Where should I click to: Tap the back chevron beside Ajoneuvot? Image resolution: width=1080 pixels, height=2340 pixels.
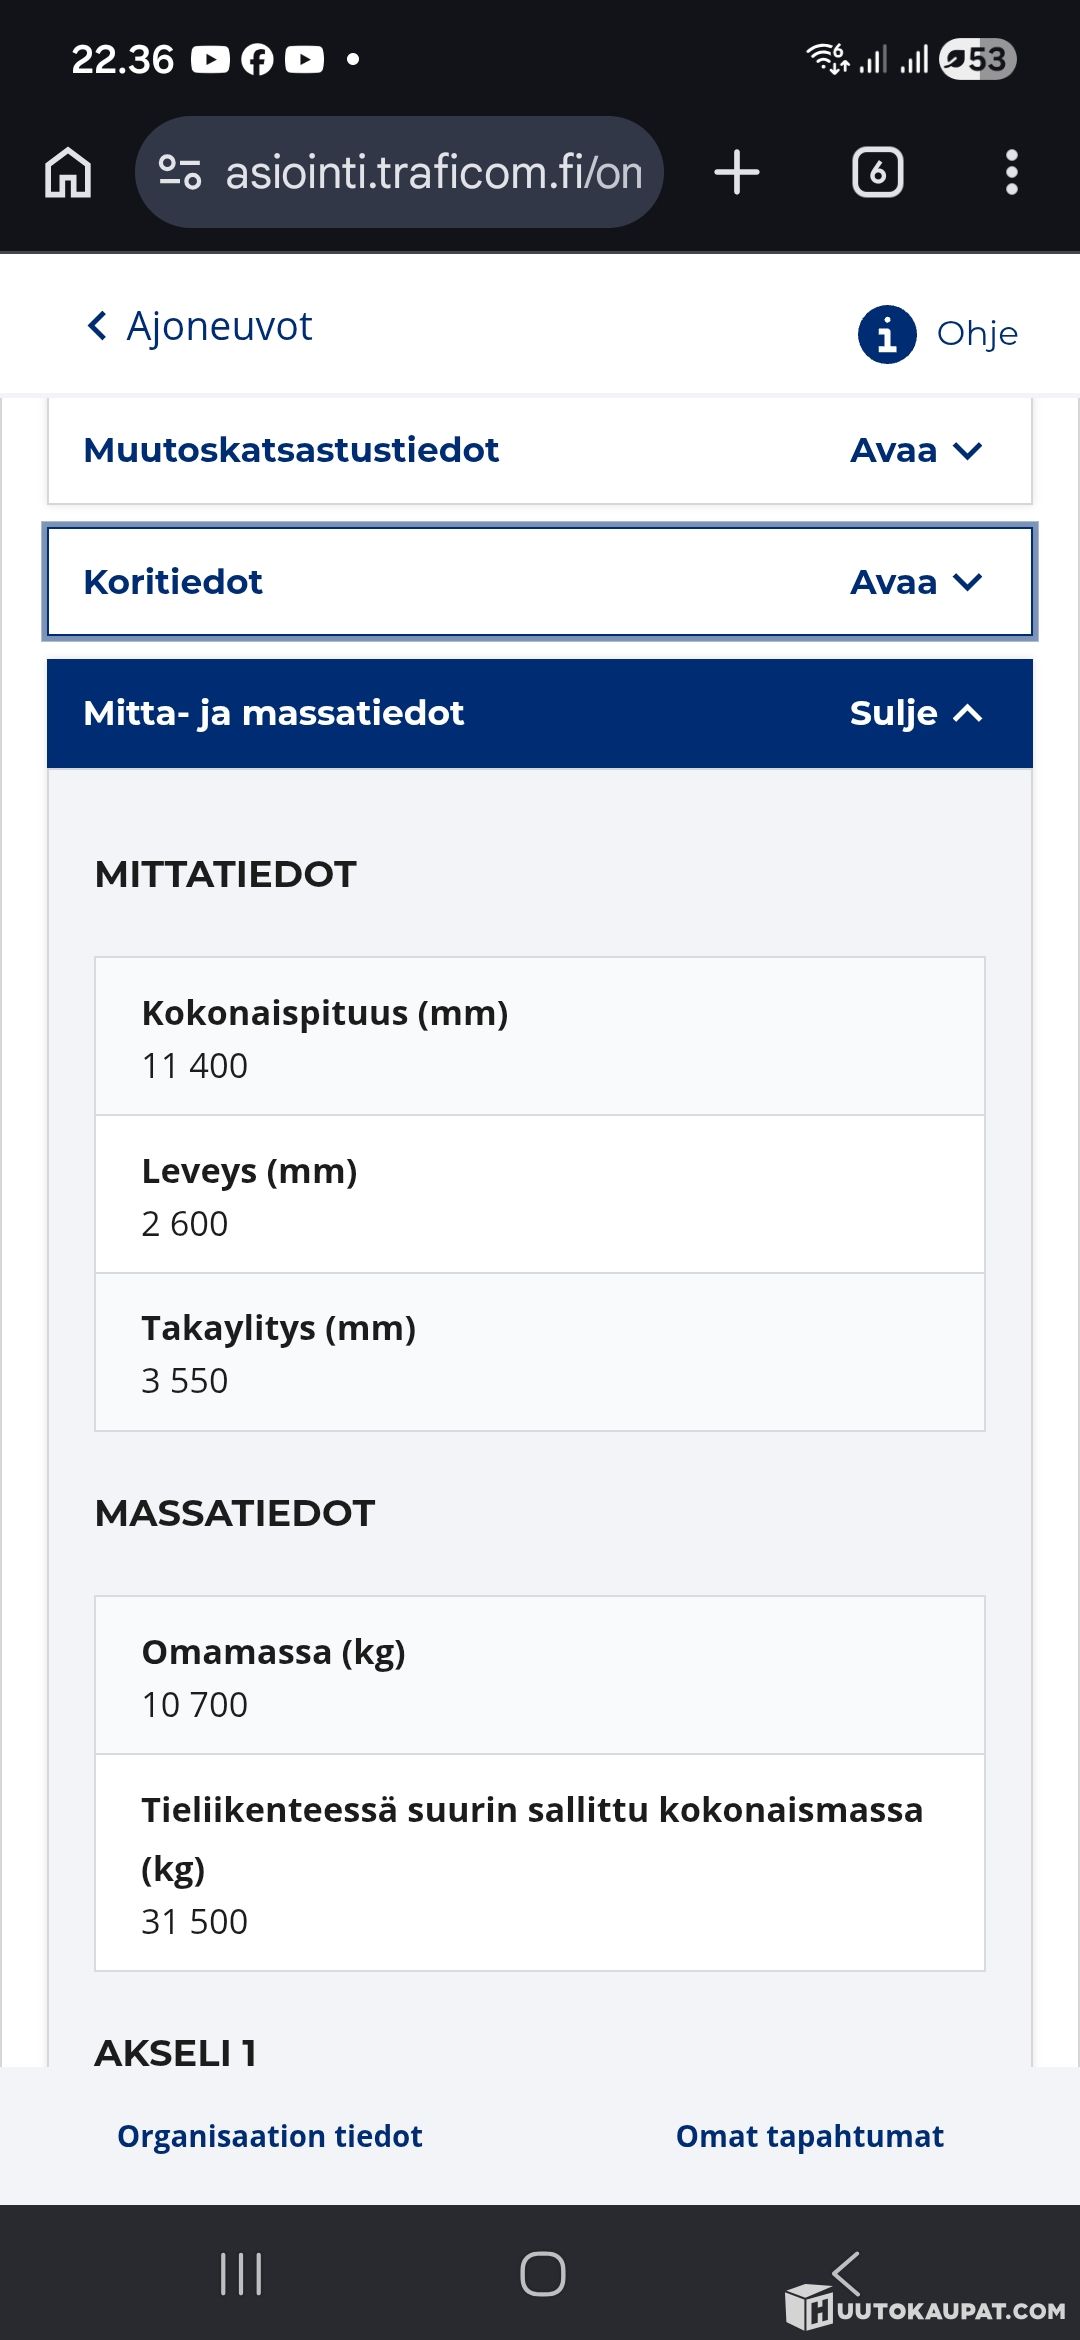[x=98, y=326]
